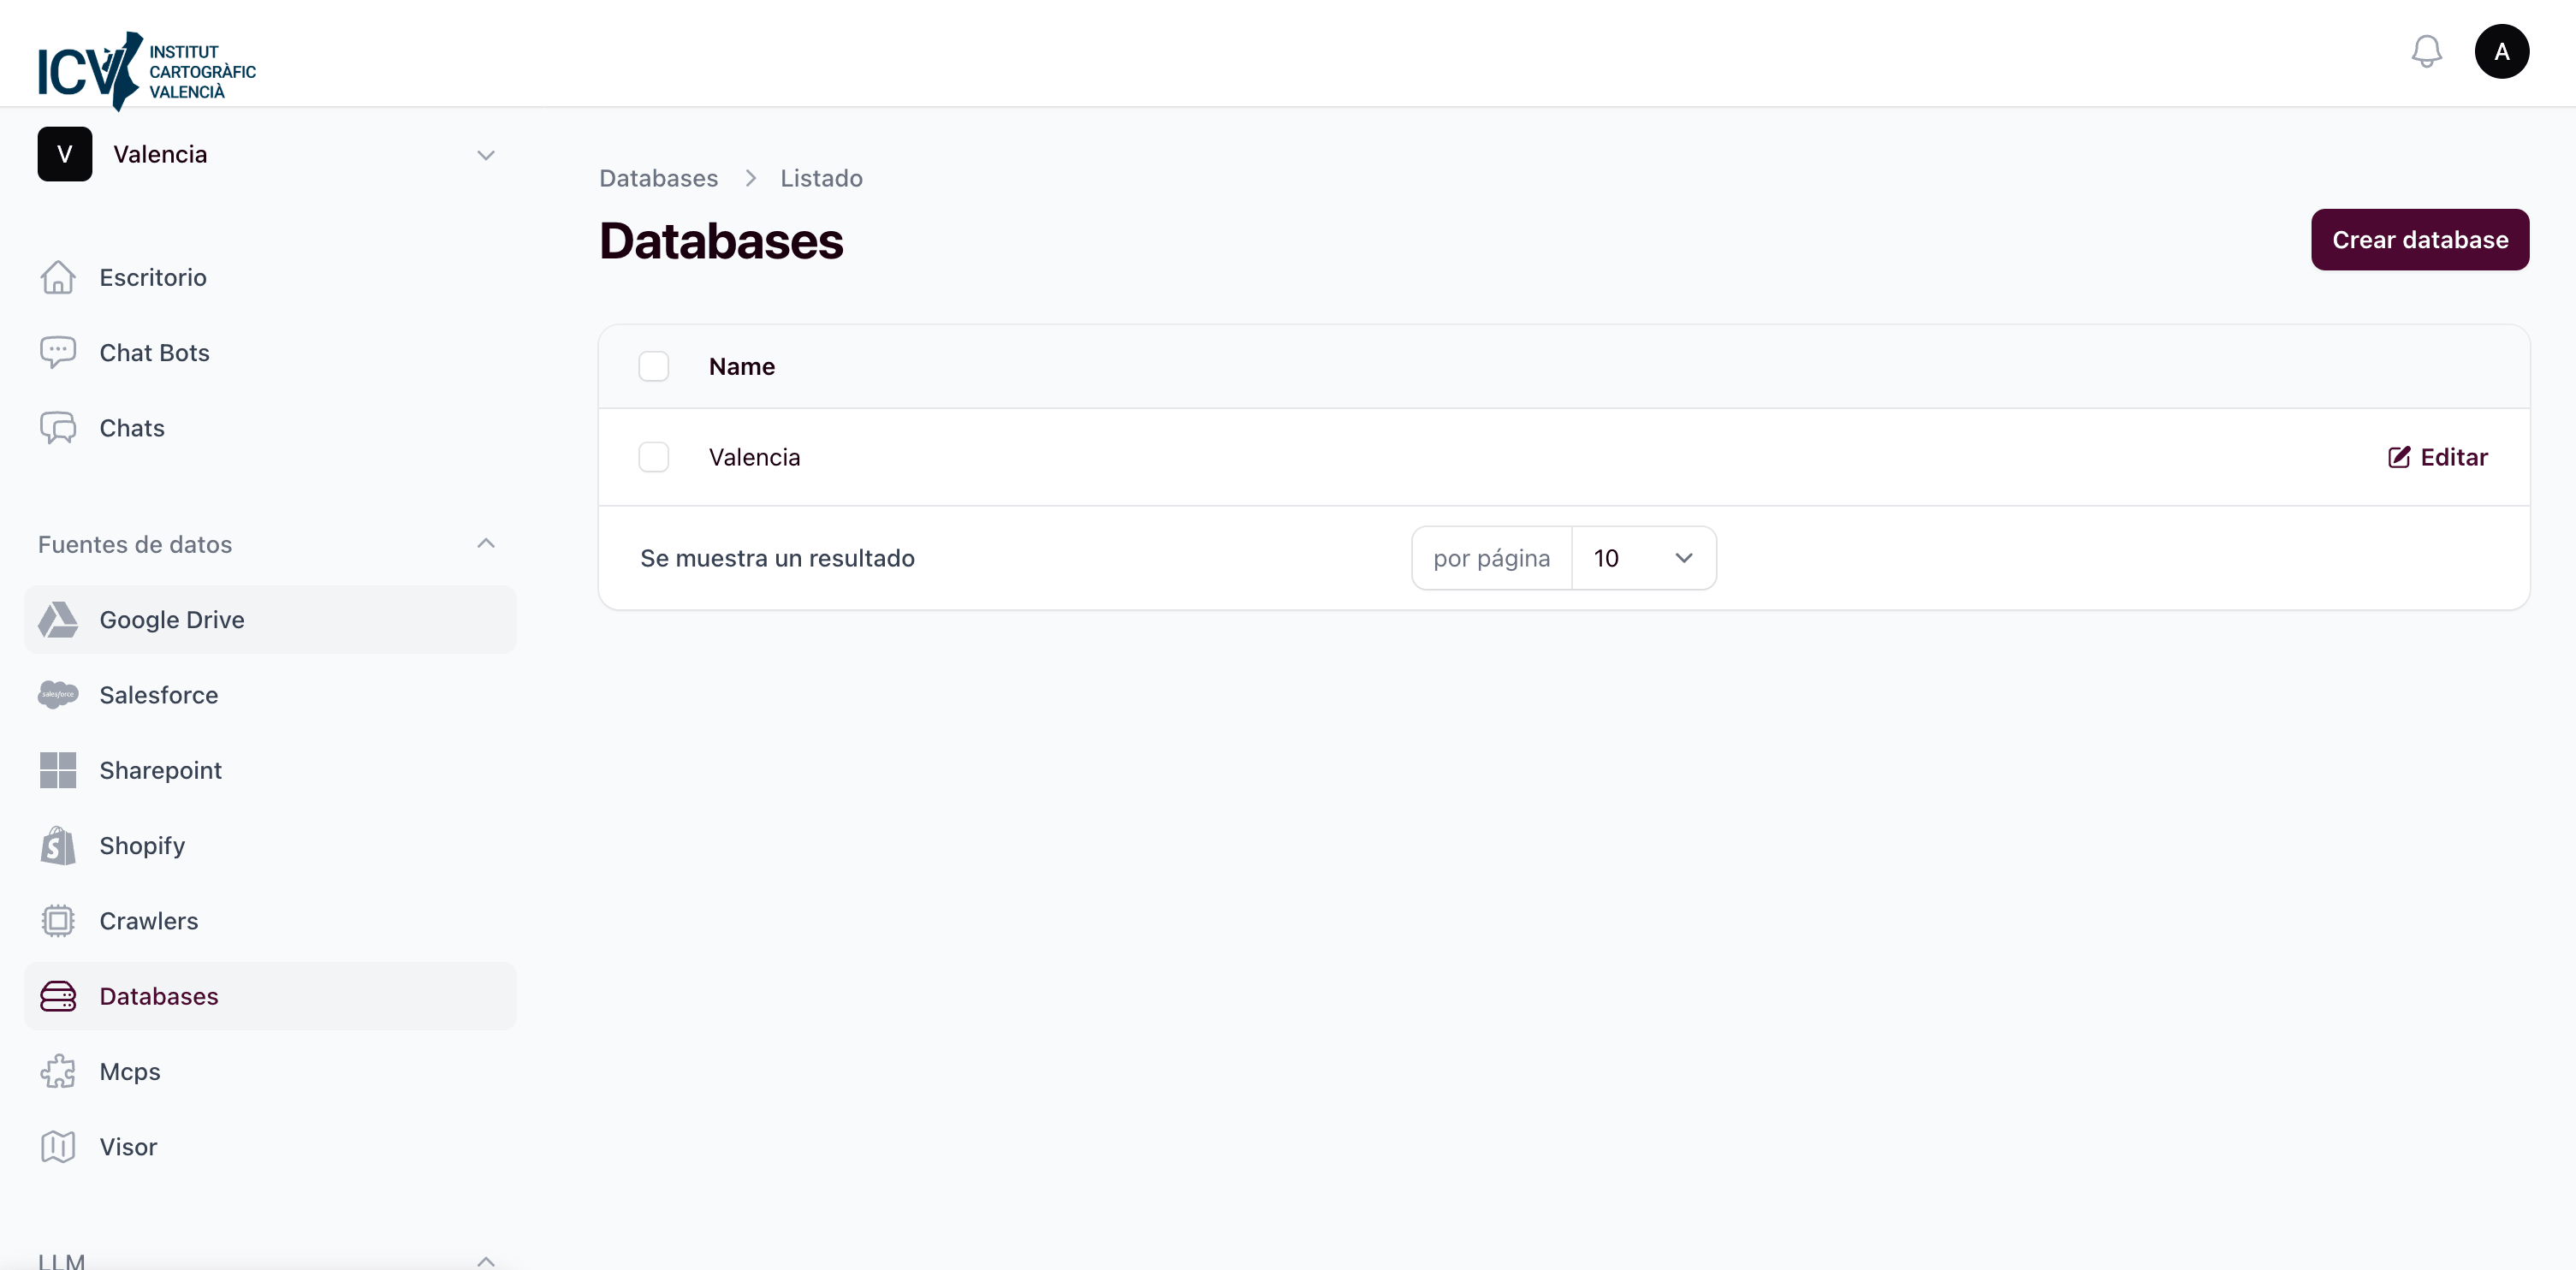Open Salesforce data source icon
This screenshot has width=2576, height=1270.
tap(58, 695)
